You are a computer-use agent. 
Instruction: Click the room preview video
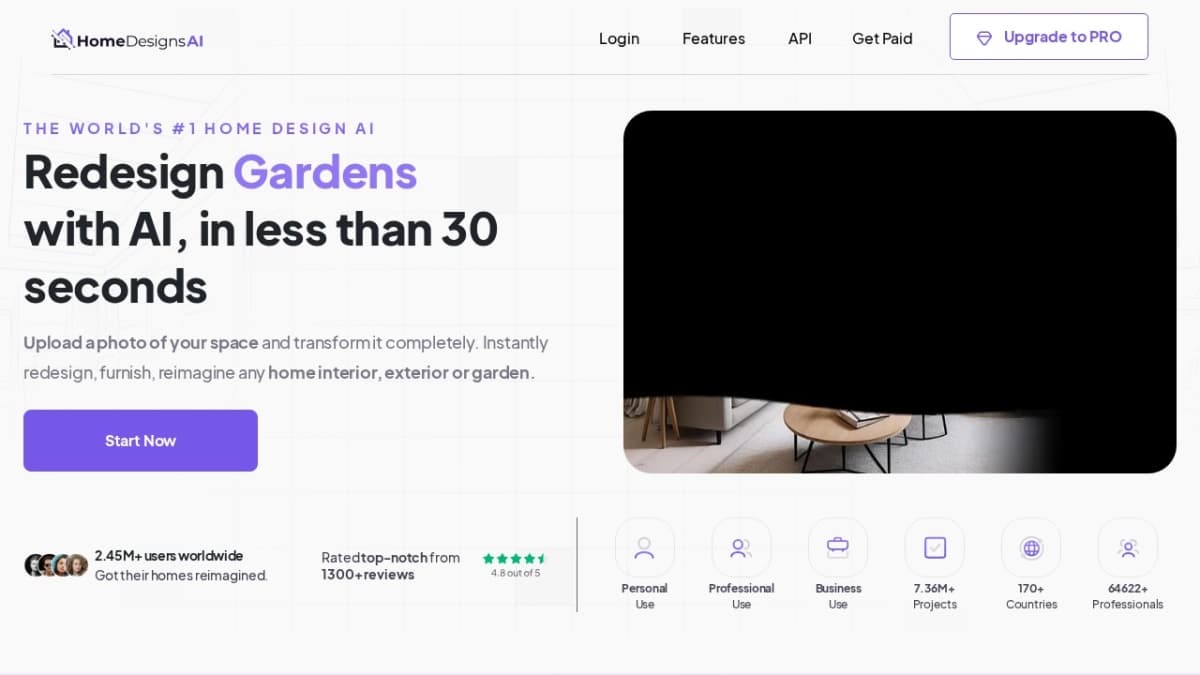click(x=899, y=291)
